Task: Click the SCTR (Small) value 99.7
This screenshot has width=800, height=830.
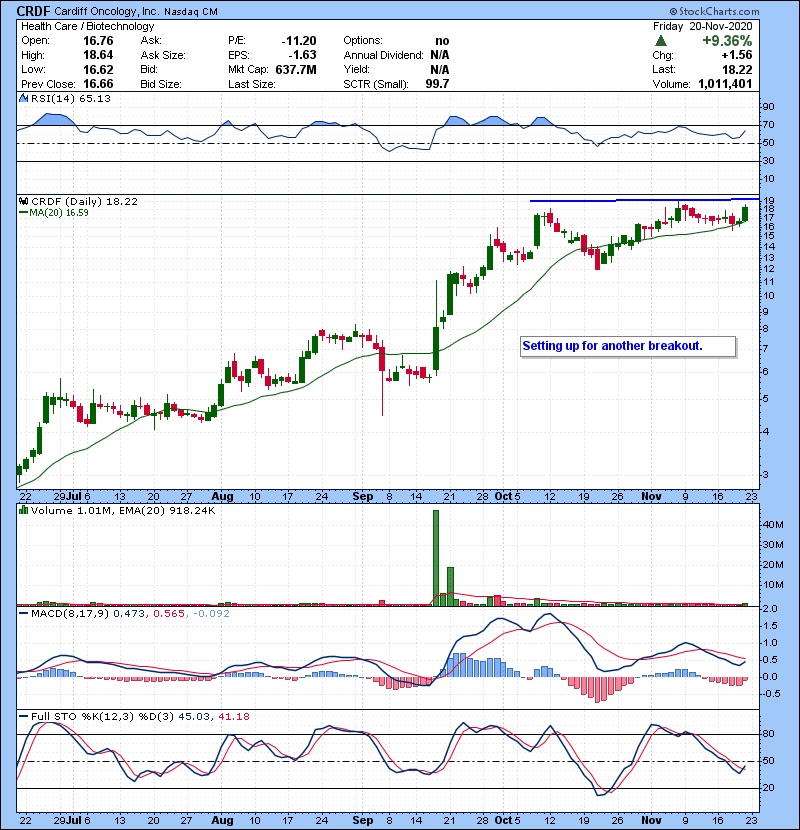Action: click(x=437, y=84)
